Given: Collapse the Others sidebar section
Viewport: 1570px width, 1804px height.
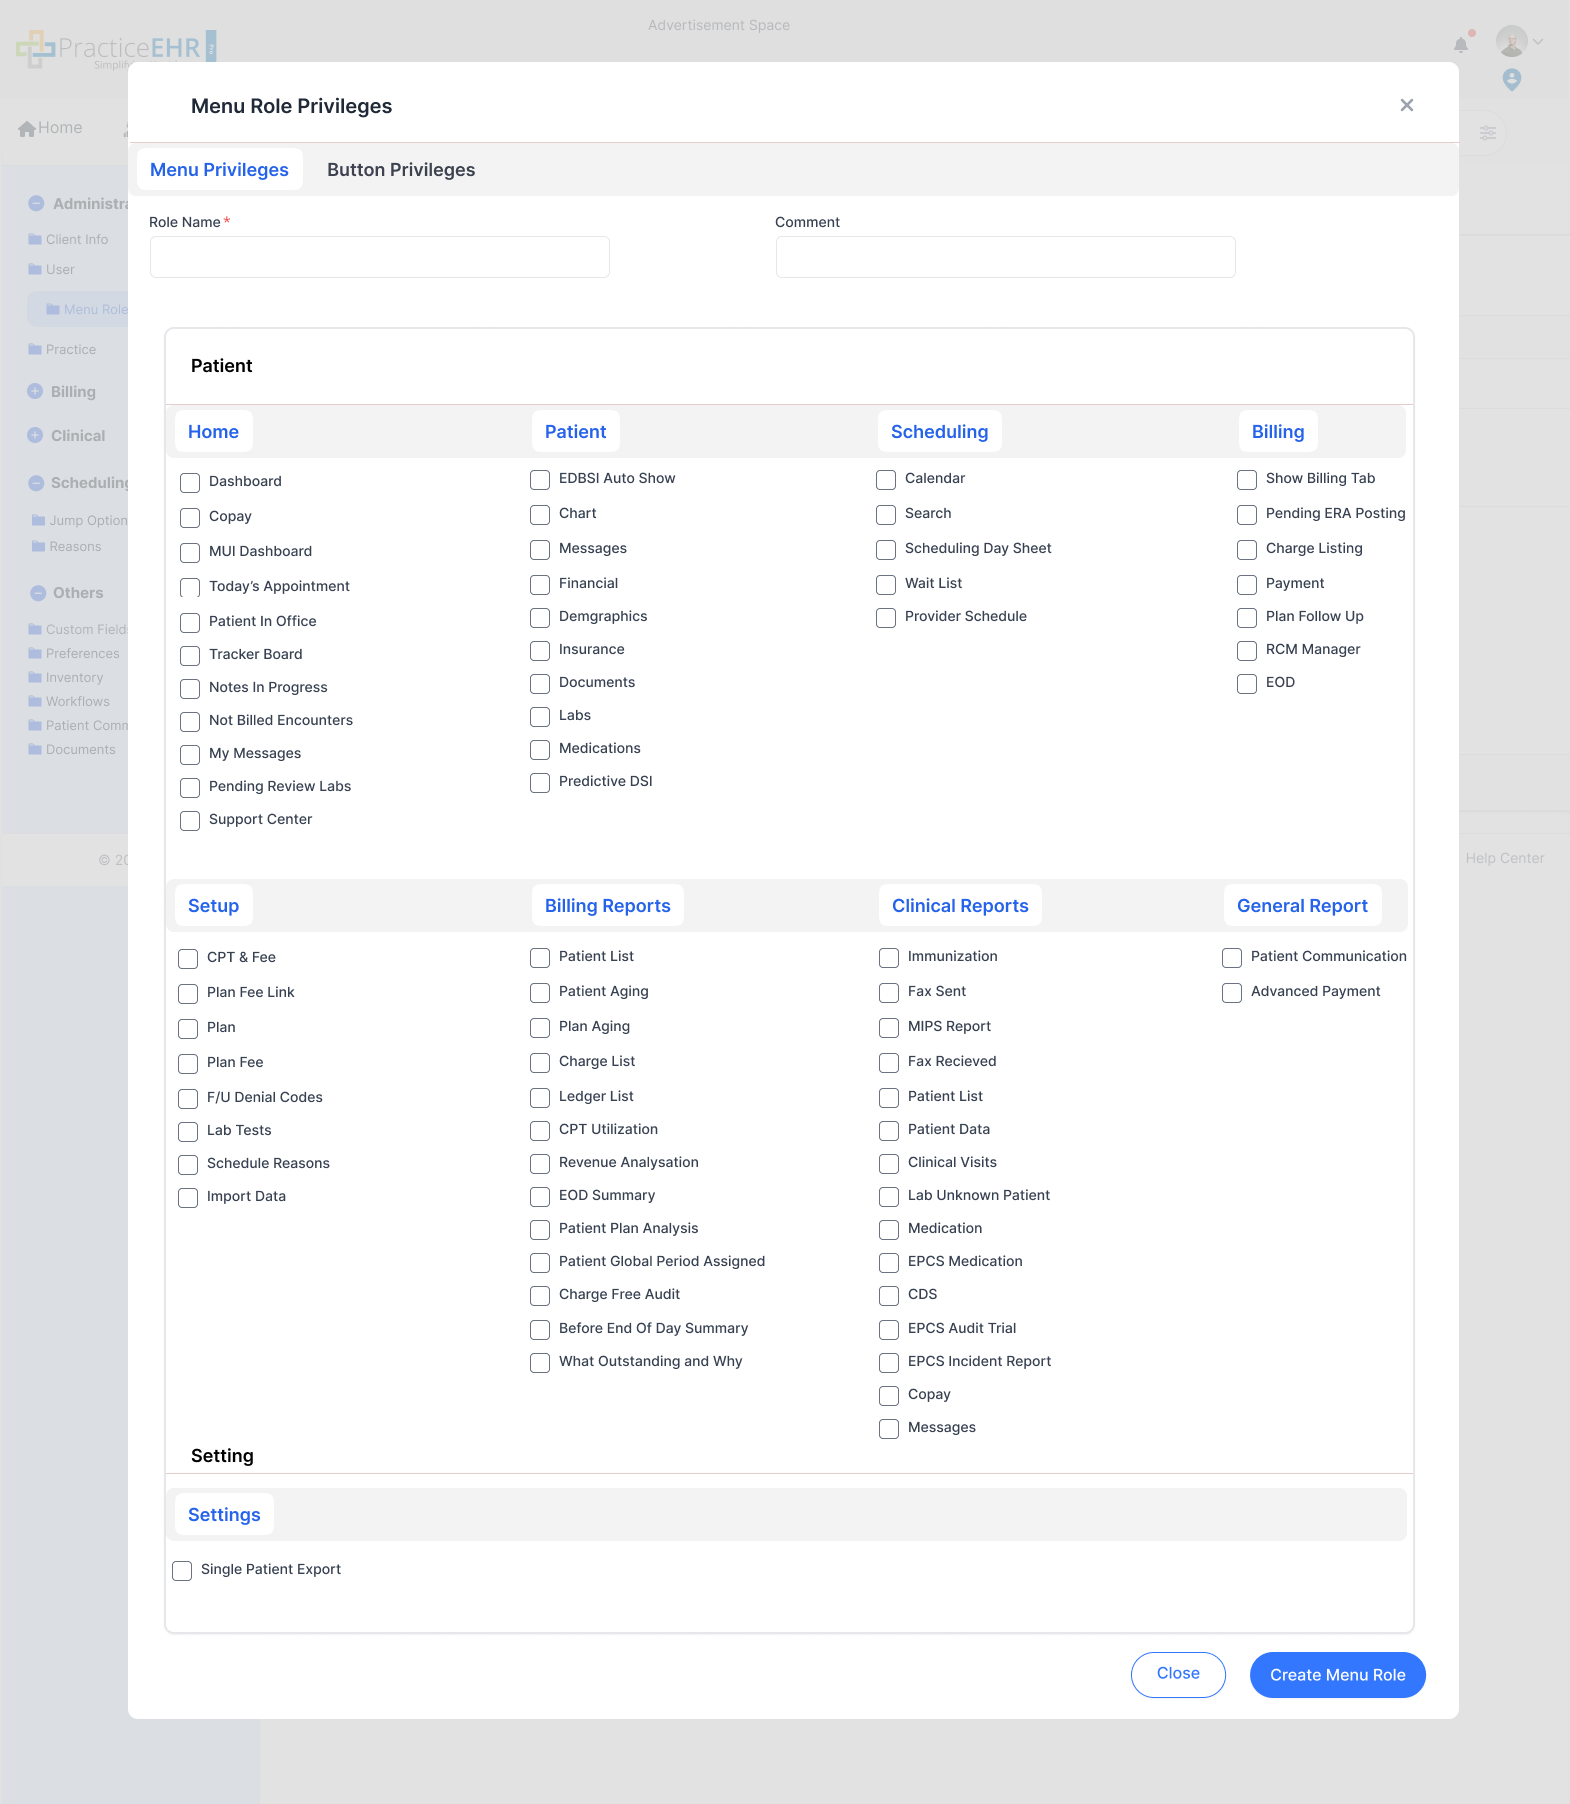Looking at the screenshot, I should [38, 592].
